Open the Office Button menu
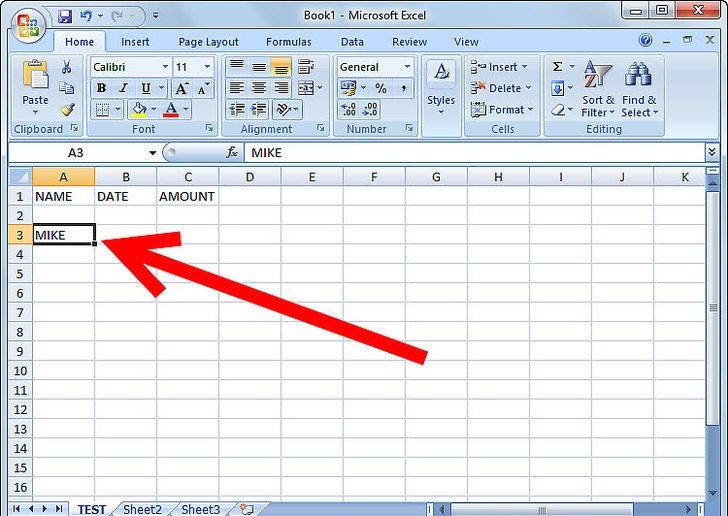The width and height of the screenshot is (728, 516). (28, 25)
